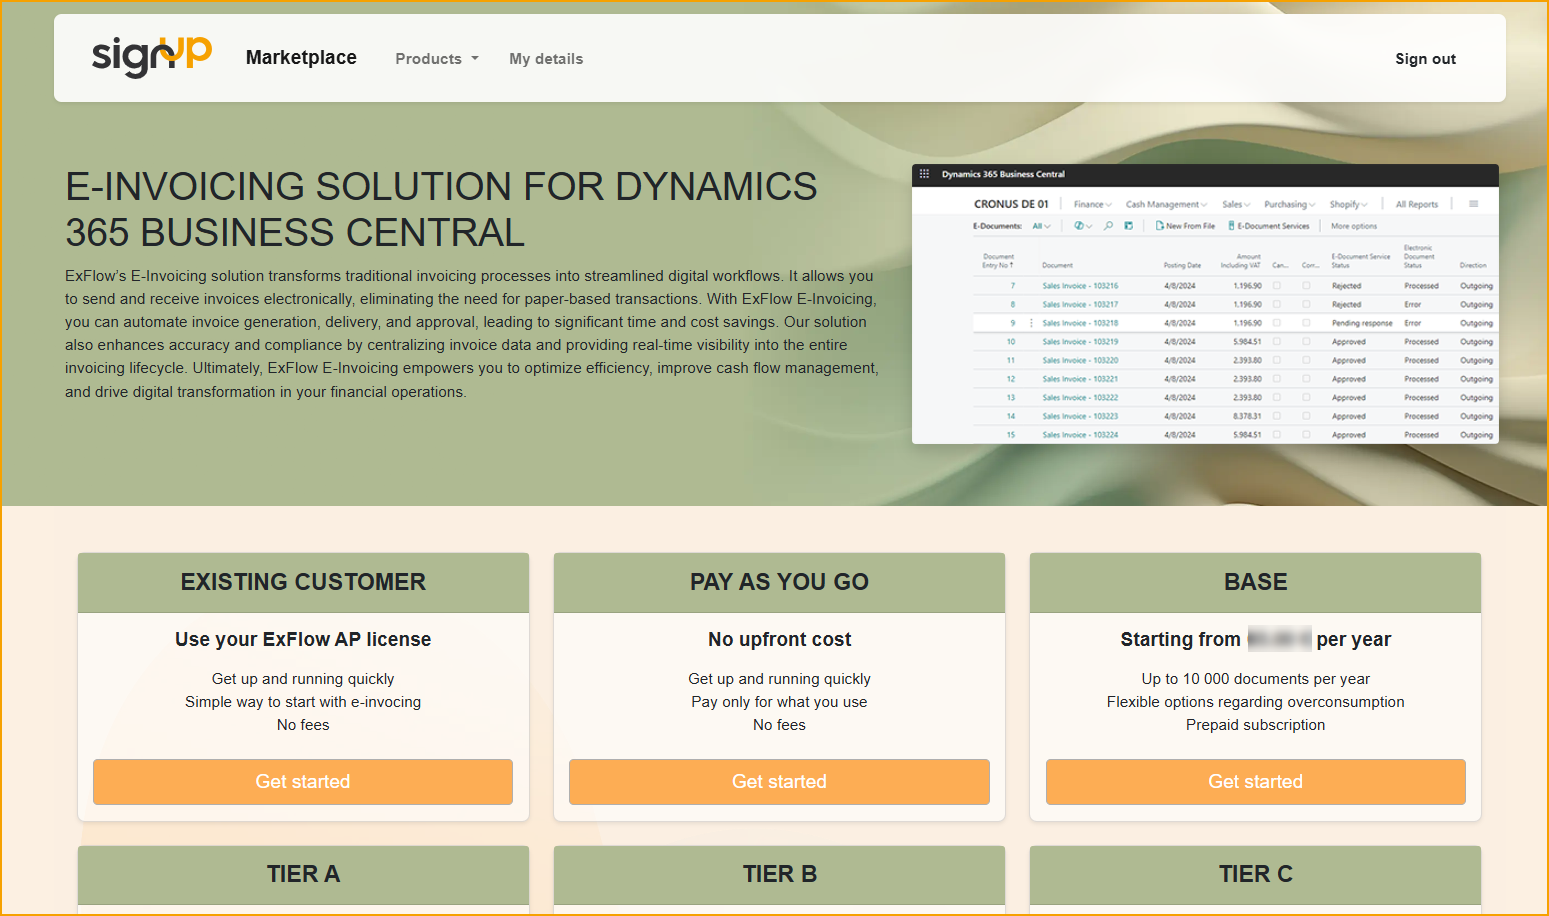The height and width of the screenshot is (916, 1549).
Task: Click Get started under Pay As You Go
Action: coord(779,781)
